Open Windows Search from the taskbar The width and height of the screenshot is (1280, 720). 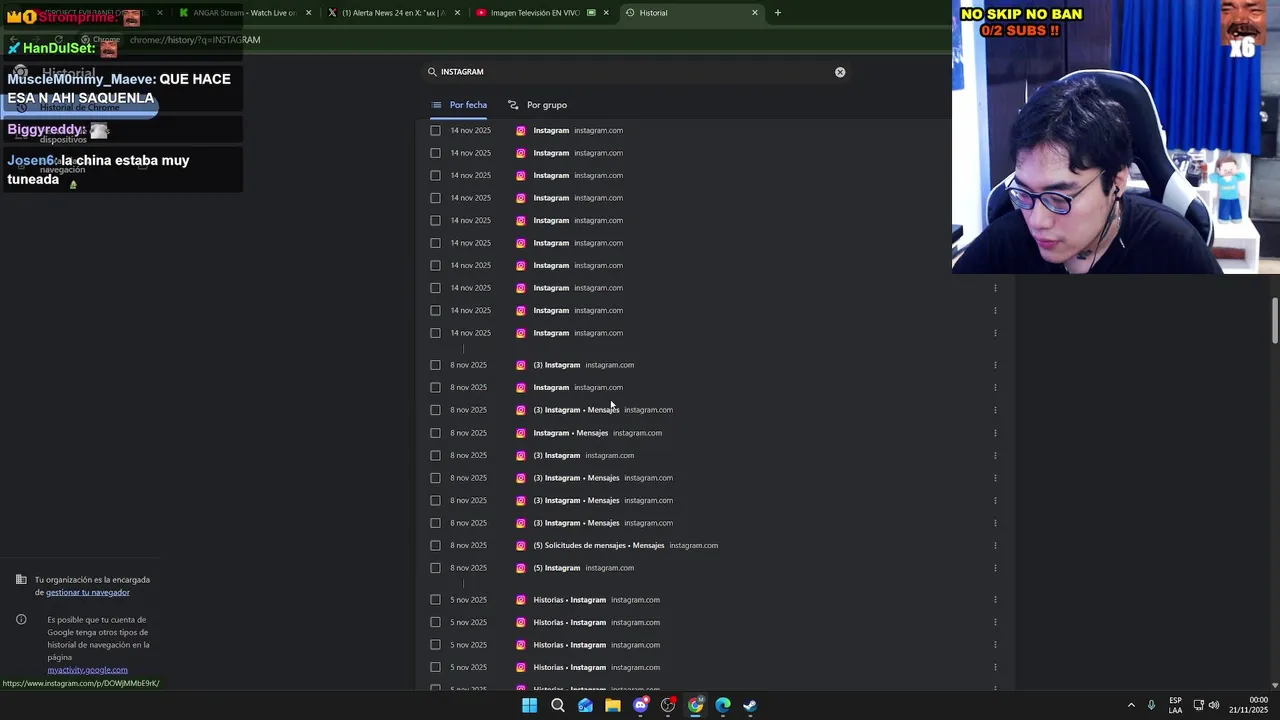(558, 705)
